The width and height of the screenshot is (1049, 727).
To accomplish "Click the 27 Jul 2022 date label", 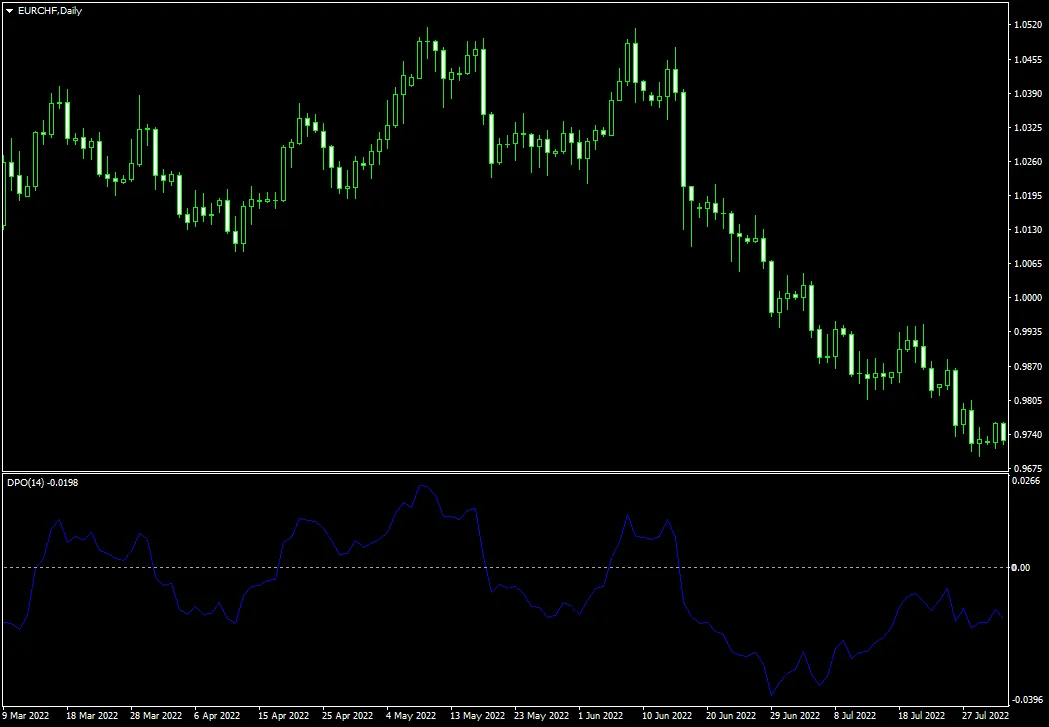I will [986, 716].
